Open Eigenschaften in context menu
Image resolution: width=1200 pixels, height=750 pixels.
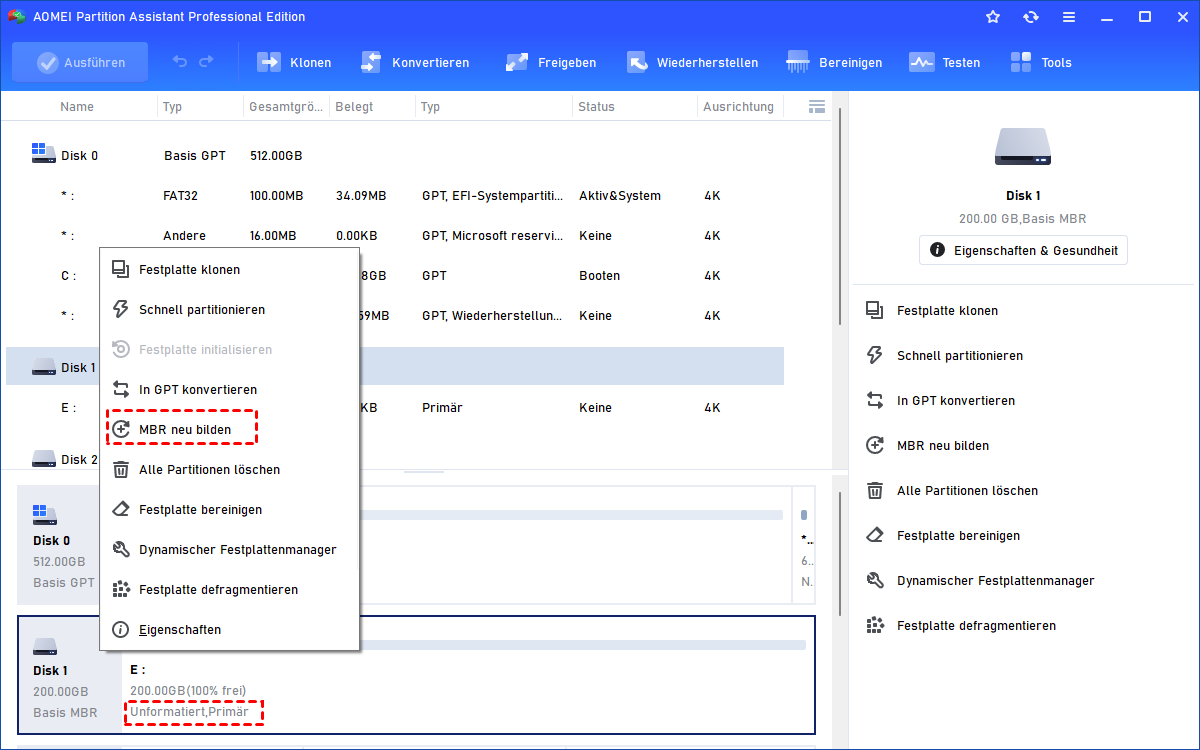229,630
